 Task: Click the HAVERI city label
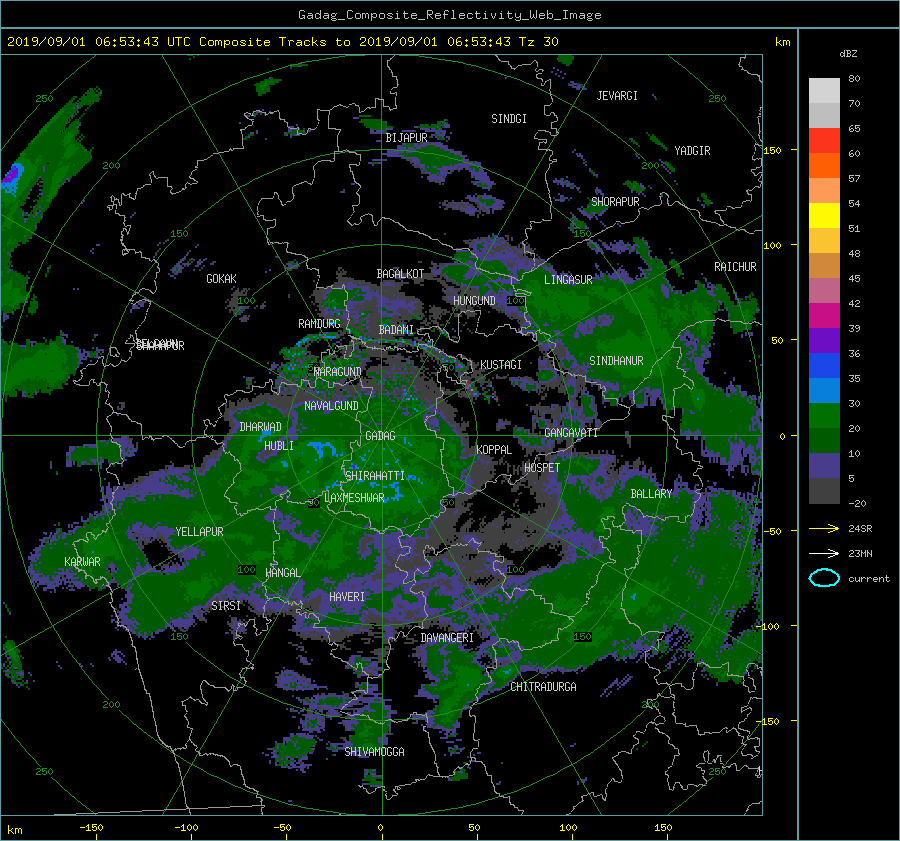347,598
